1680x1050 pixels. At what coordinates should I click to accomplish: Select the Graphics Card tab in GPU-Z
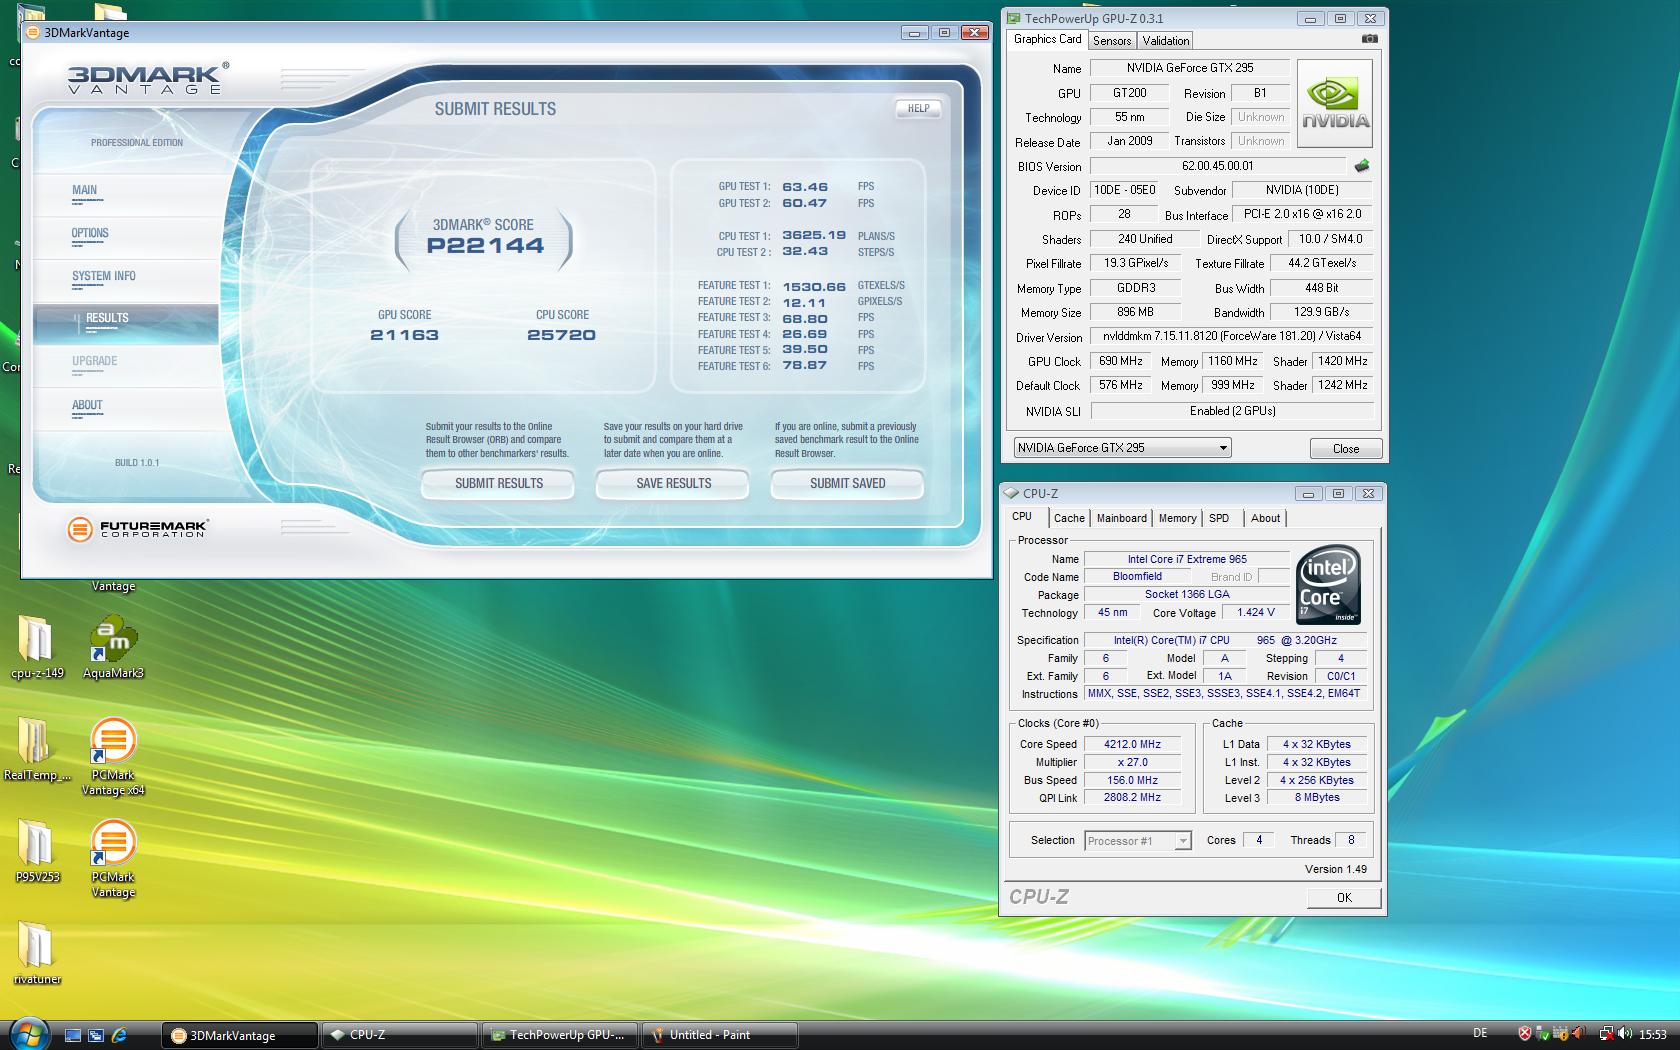(x=1047, y=39)
